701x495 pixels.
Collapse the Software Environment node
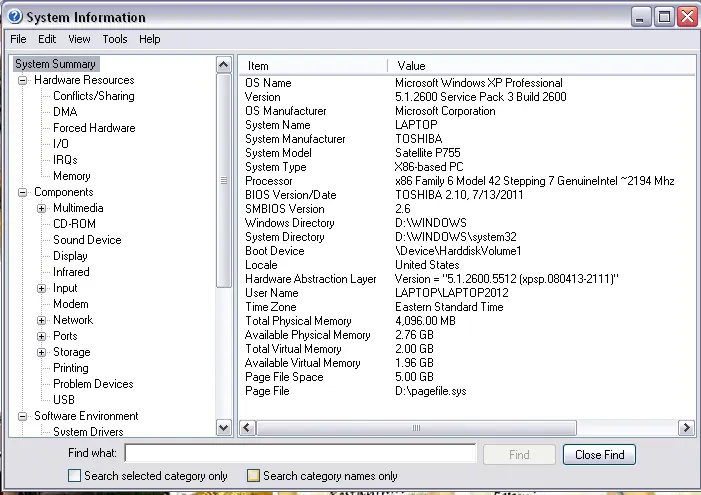(x=22, y=416)
